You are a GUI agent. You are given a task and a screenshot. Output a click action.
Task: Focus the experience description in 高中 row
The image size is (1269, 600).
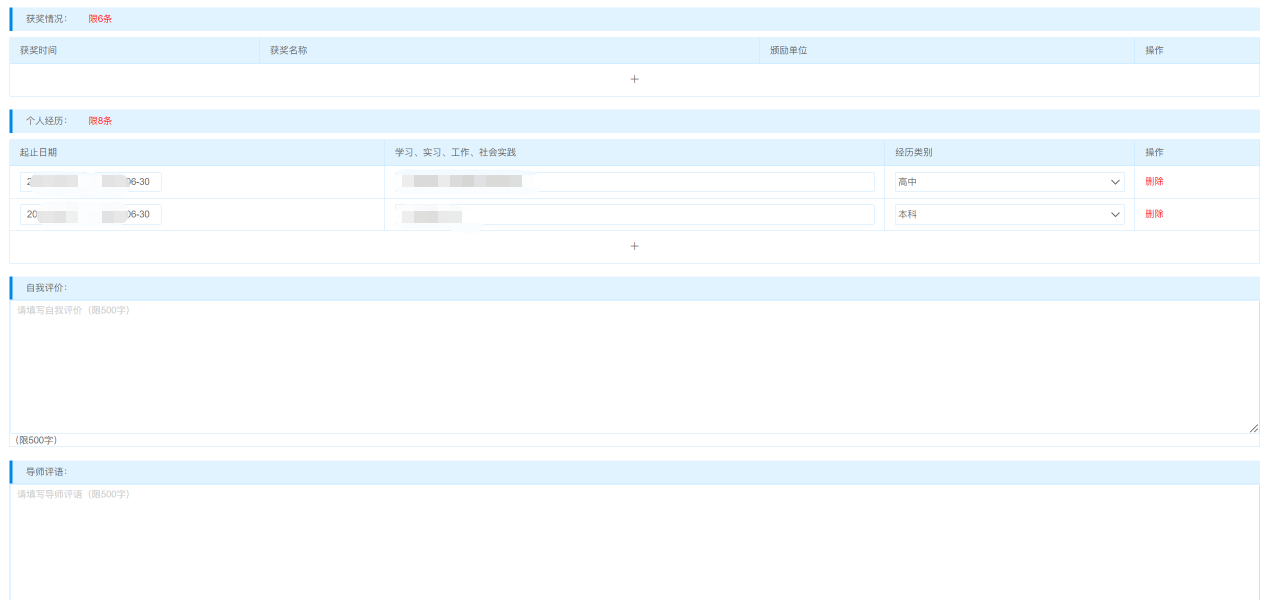634,182
